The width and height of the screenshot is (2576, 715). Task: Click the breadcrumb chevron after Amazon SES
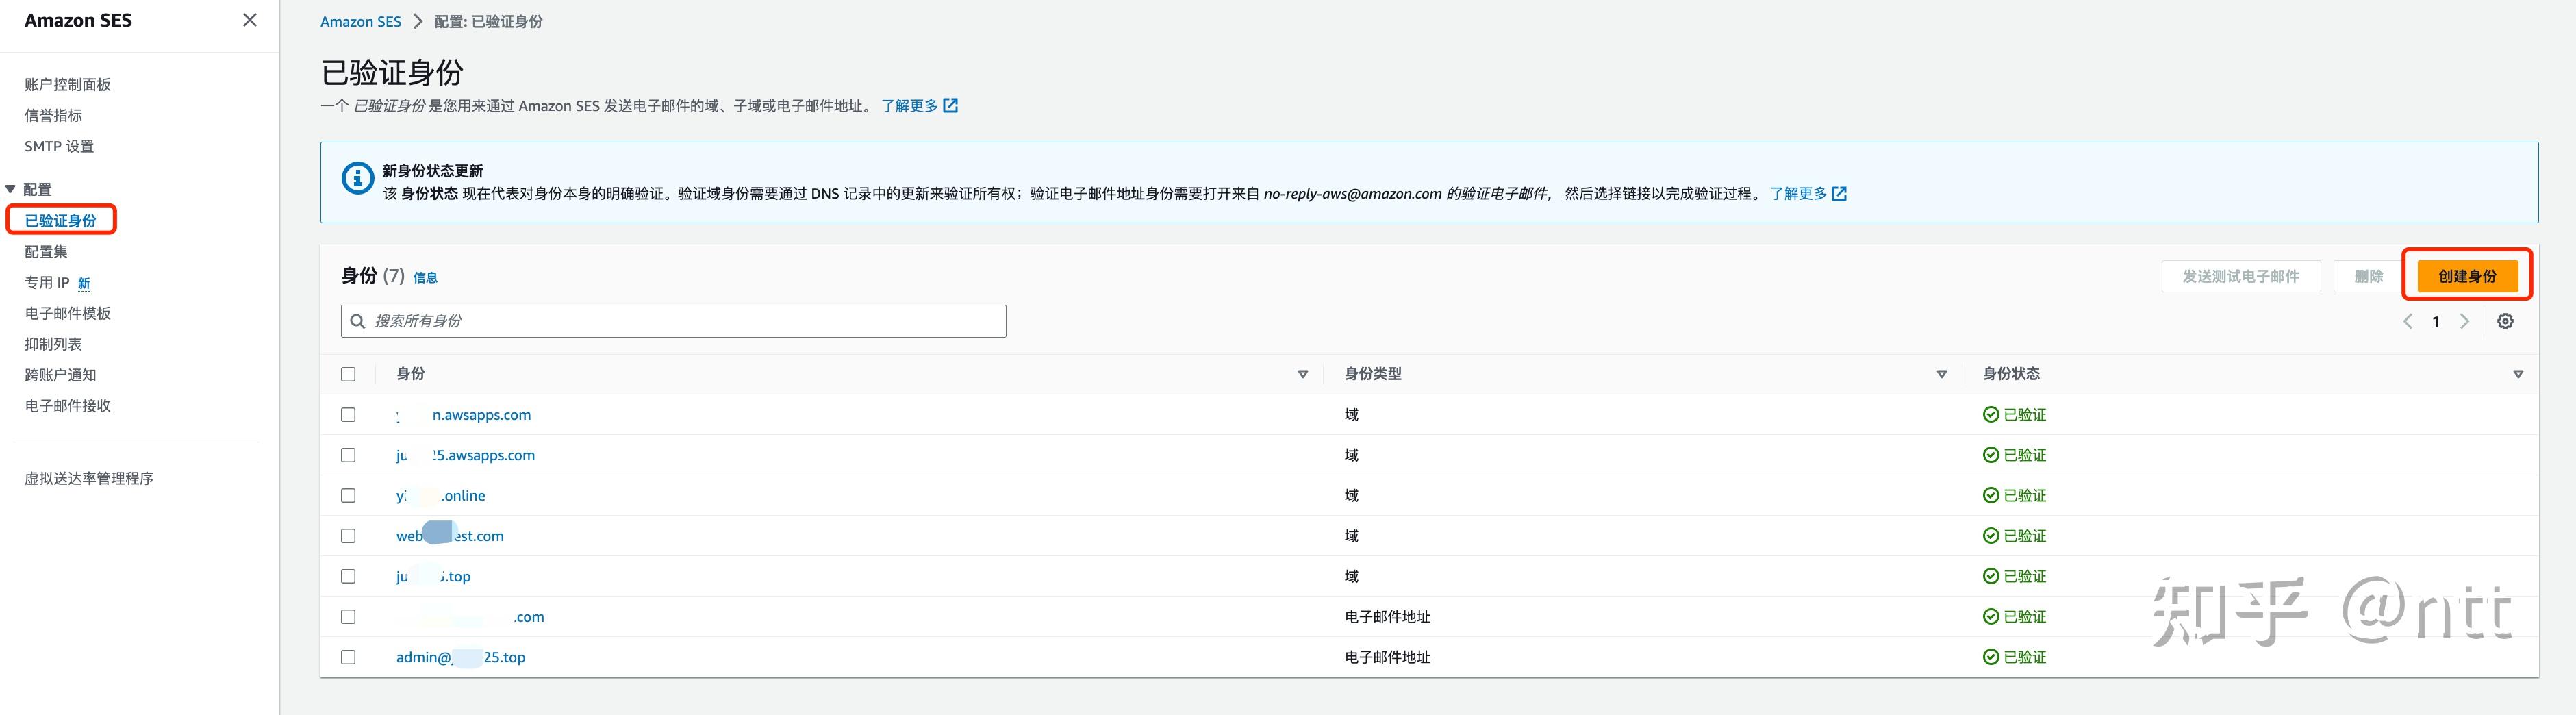418,21
